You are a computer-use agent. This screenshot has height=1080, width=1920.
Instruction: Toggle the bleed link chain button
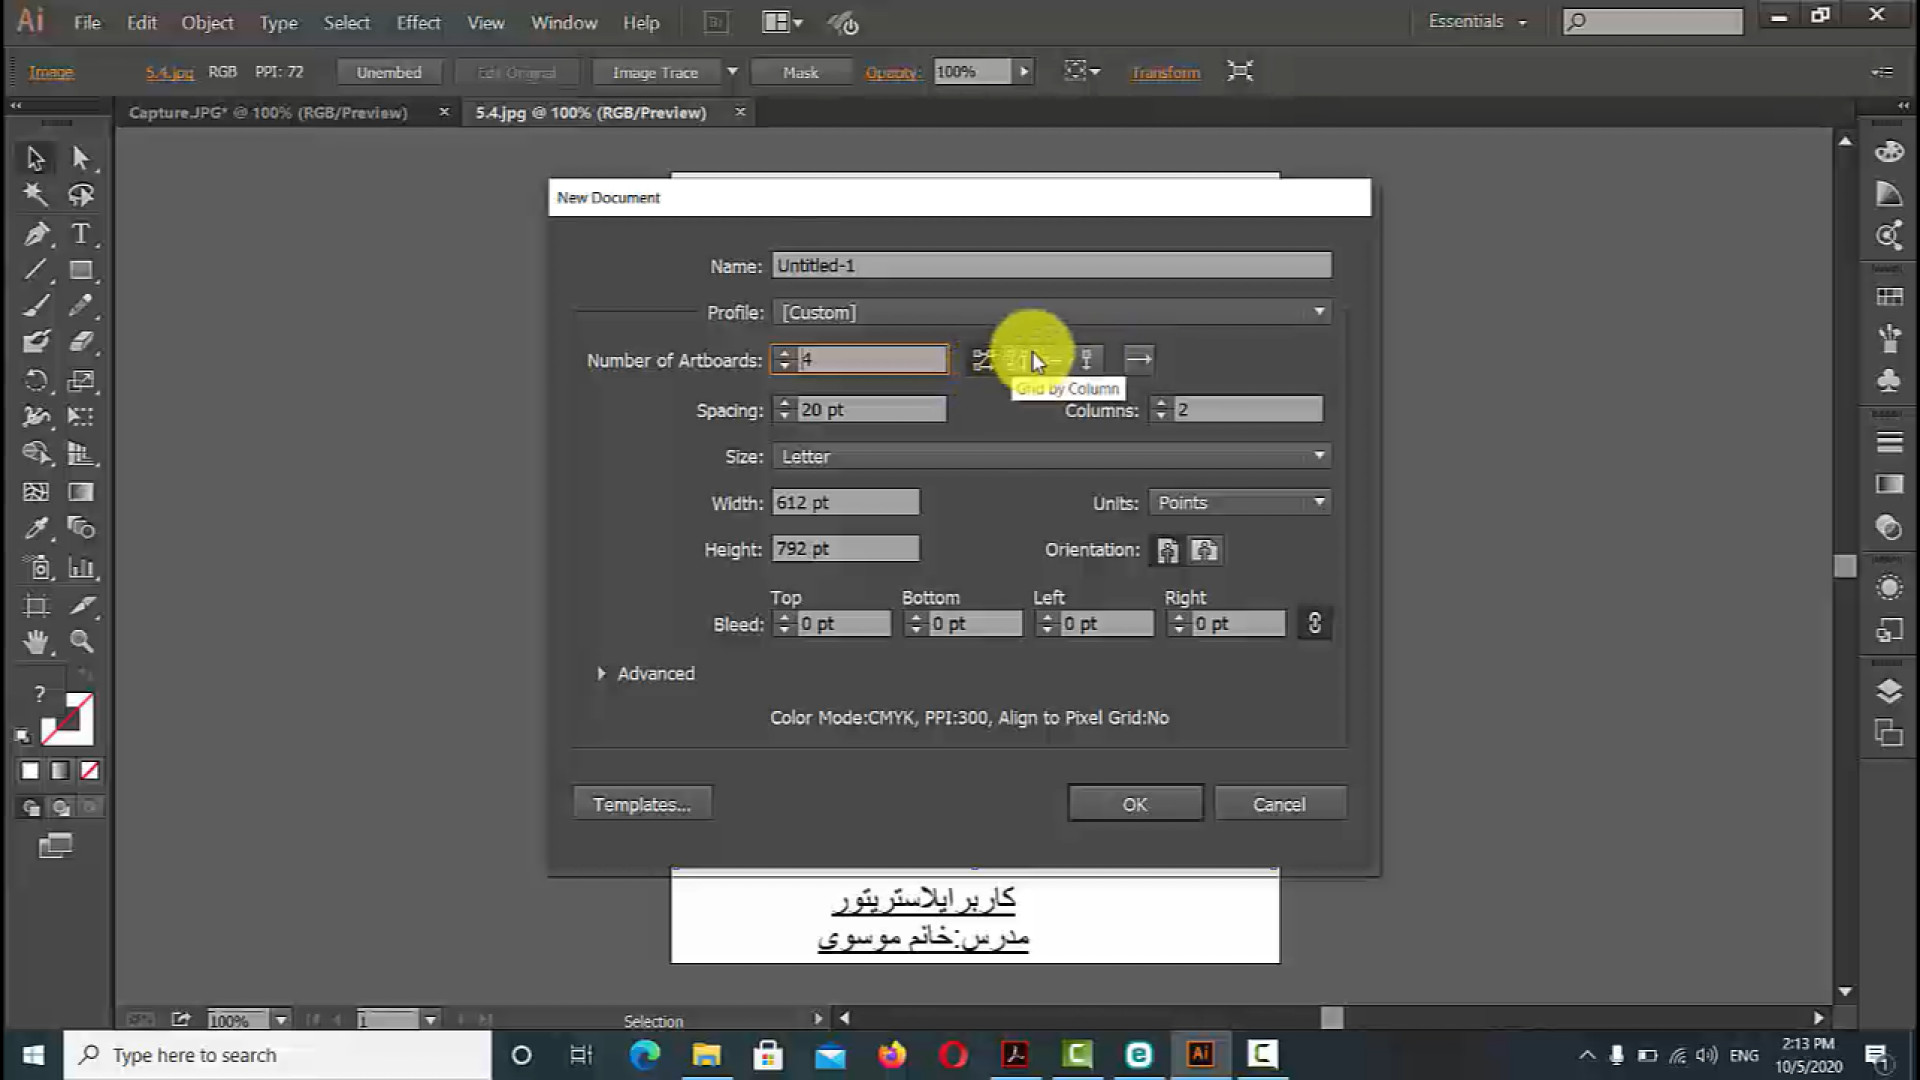click(1314, 623)
